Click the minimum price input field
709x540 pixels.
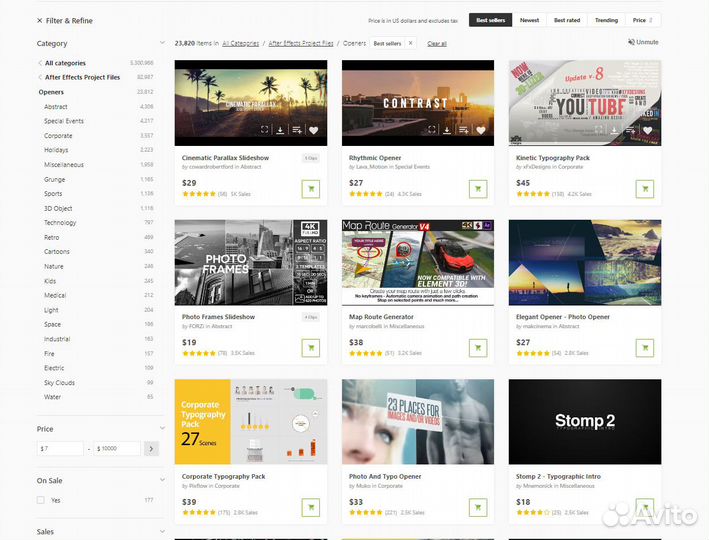pyautogui.click(x=60, y=449)
